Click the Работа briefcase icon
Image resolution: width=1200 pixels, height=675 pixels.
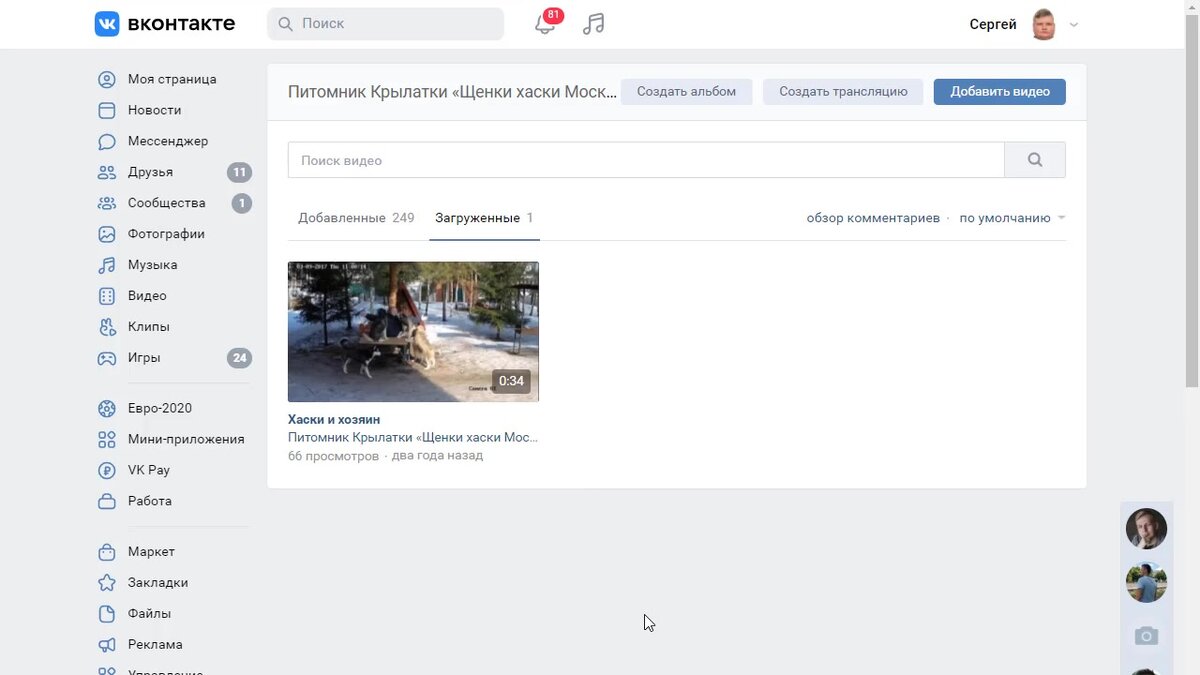point(107,501)
